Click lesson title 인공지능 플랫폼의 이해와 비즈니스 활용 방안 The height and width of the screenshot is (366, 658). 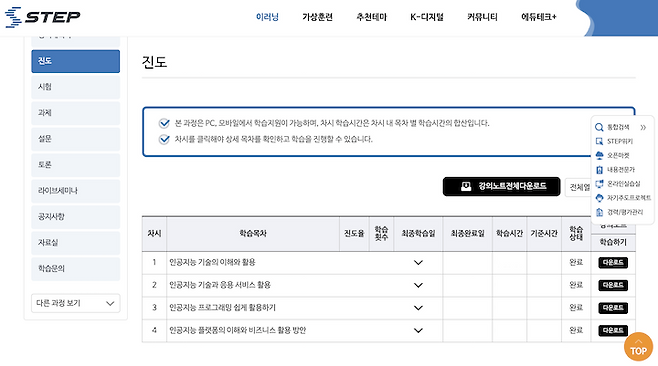pyautogui.click(x=238, y=330)
